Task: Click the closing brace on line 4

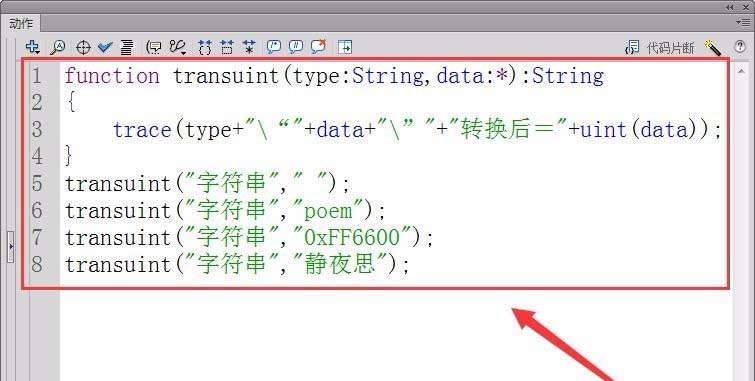Action: [x=69, y=156]
